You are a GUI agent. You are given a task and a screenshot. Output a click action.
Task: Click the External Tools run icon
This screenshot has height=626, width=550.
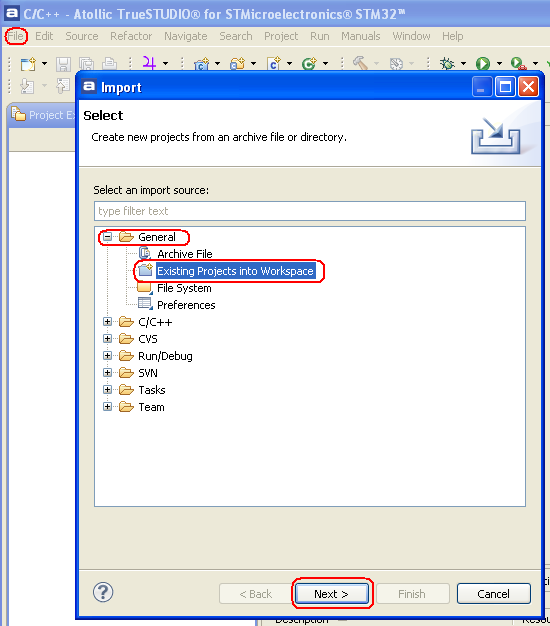coord(518,64)
